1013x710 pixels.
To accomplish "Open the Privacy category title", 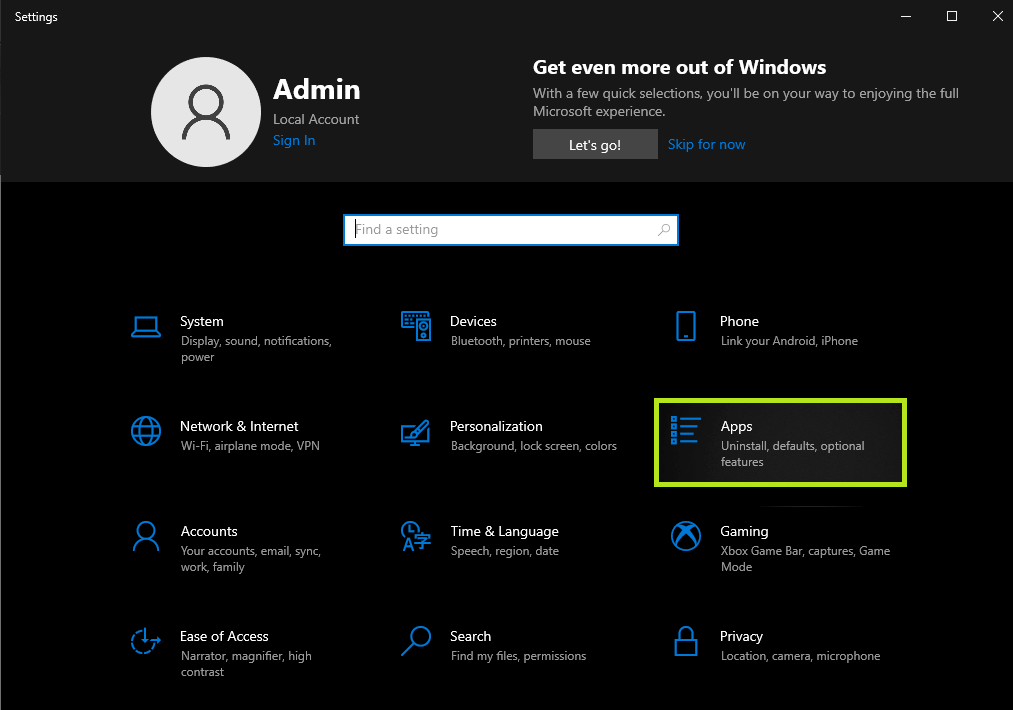I will click(x=741, y=636).
